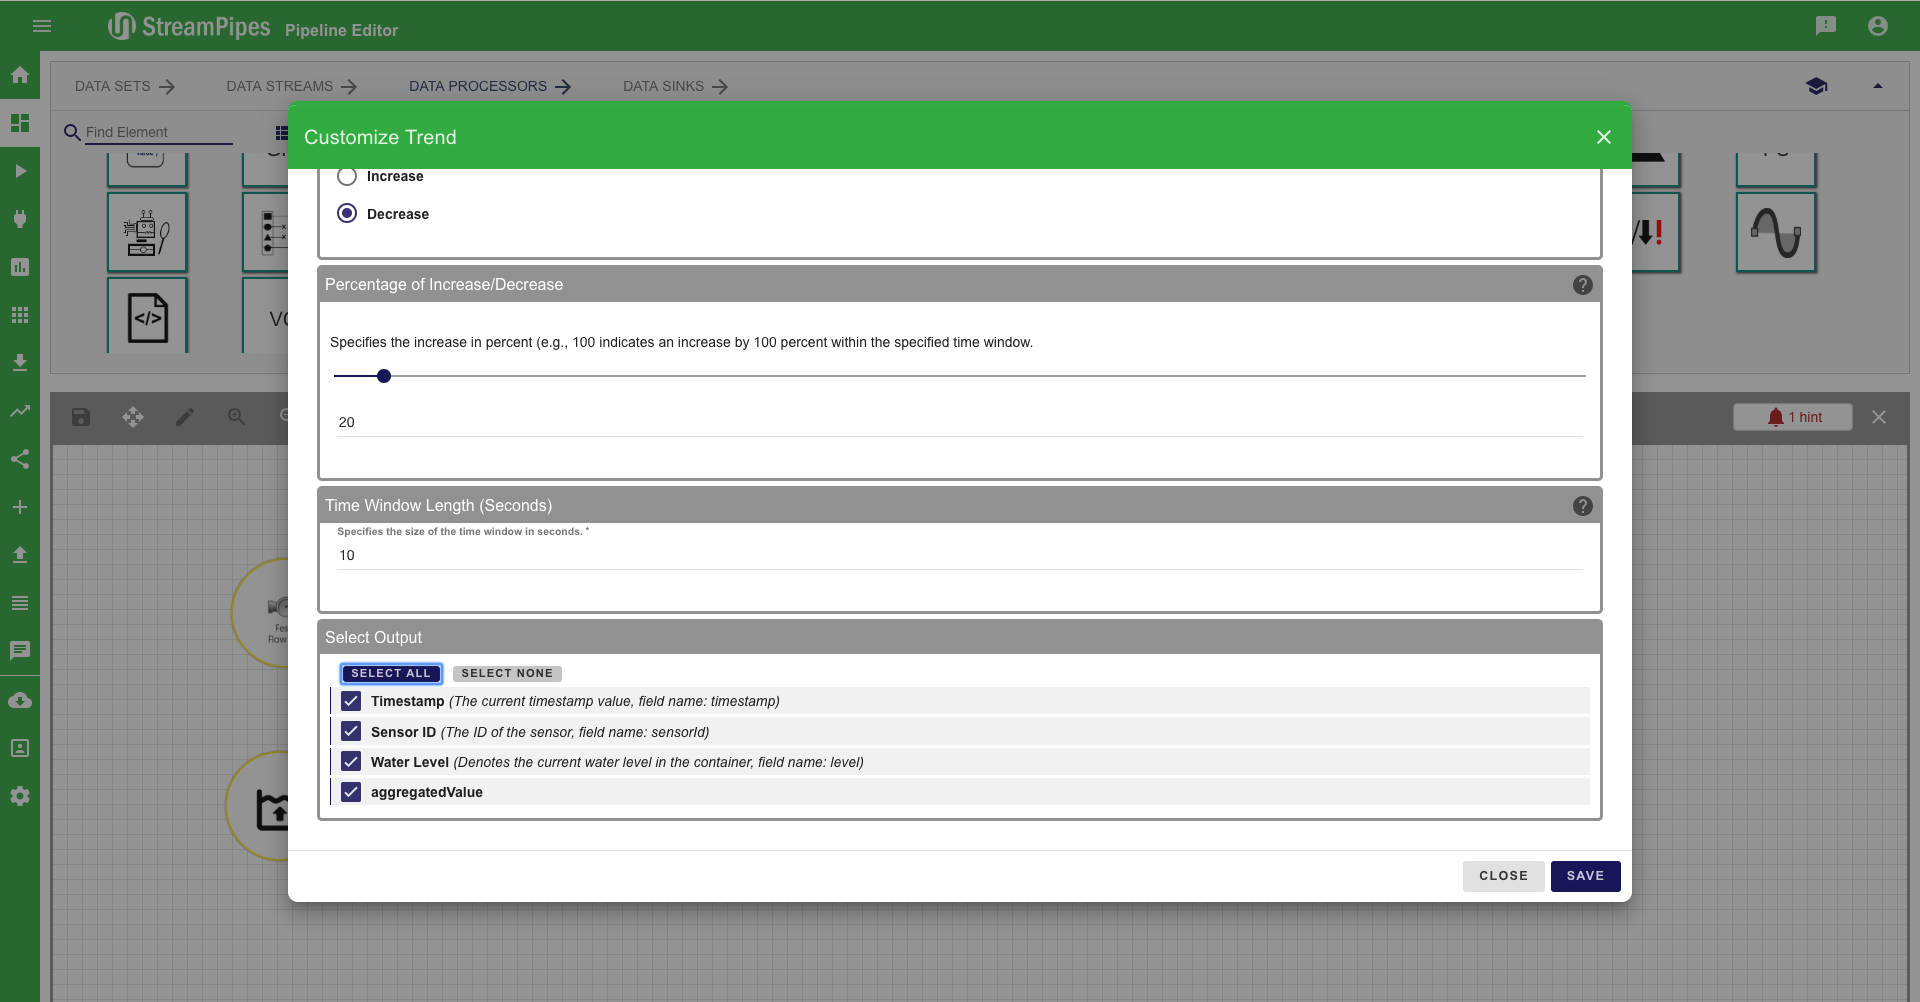
Task: Click the home icon in sidebar
Action: pos(20,75)
